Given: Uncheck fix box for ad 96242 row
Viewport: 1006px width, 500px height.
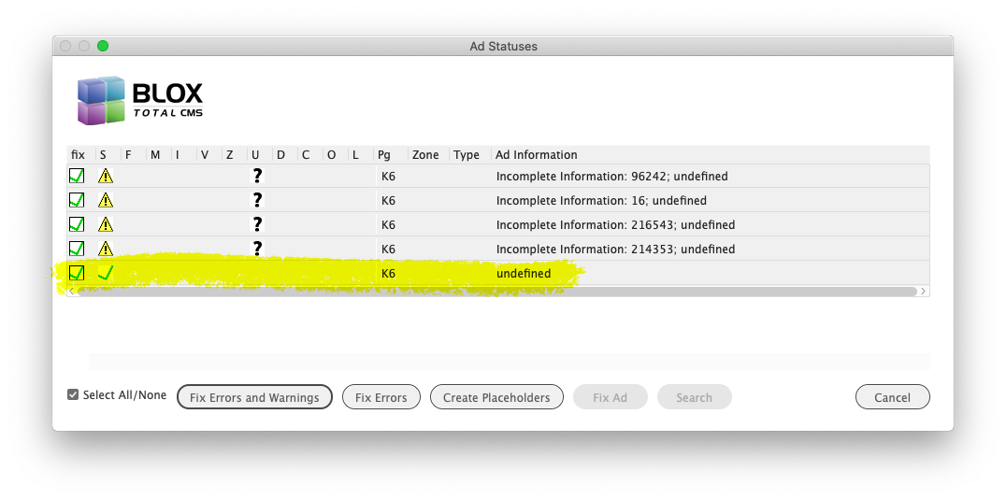Looking at the screenshot, I should 76,176.
